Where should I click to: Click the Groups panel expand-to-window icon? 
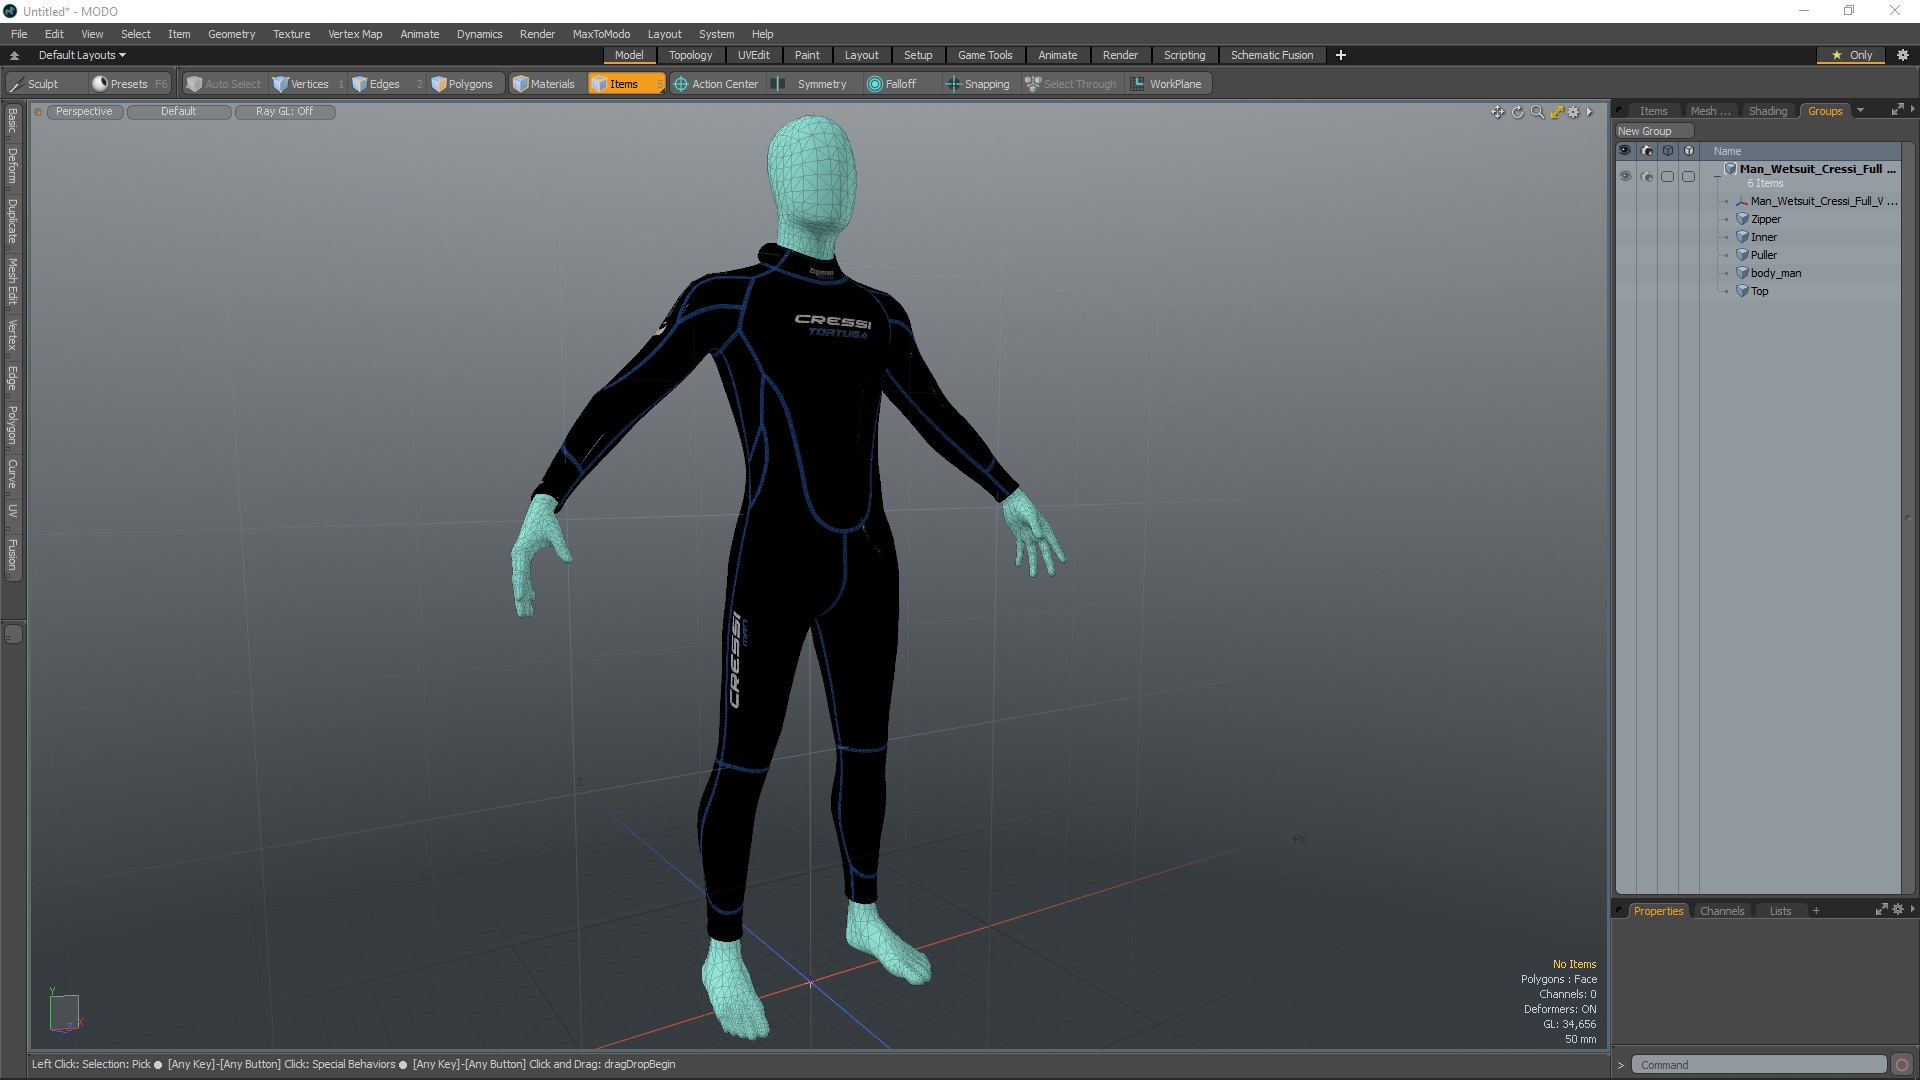tap(1897, 110)
